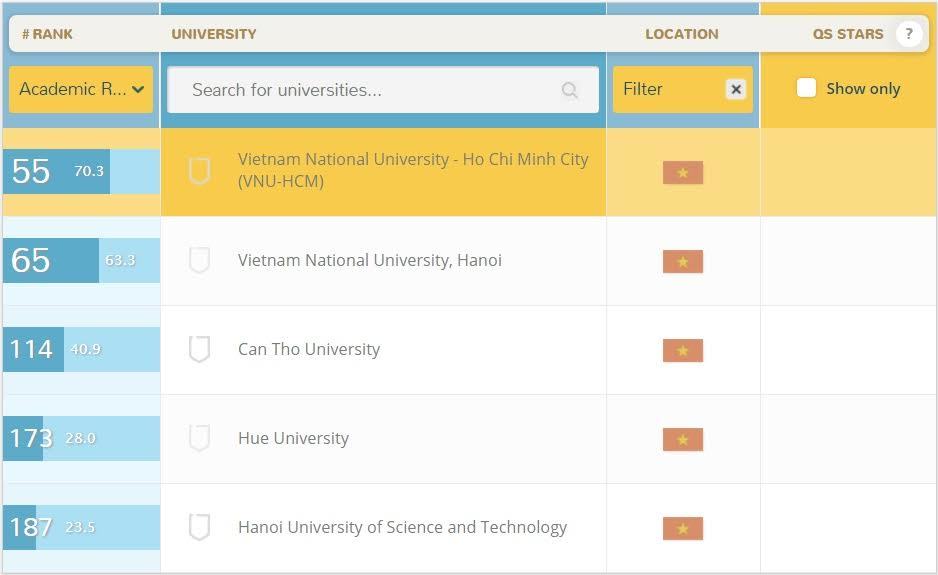Click the UNIVERSITY column header

click(214, 34)
